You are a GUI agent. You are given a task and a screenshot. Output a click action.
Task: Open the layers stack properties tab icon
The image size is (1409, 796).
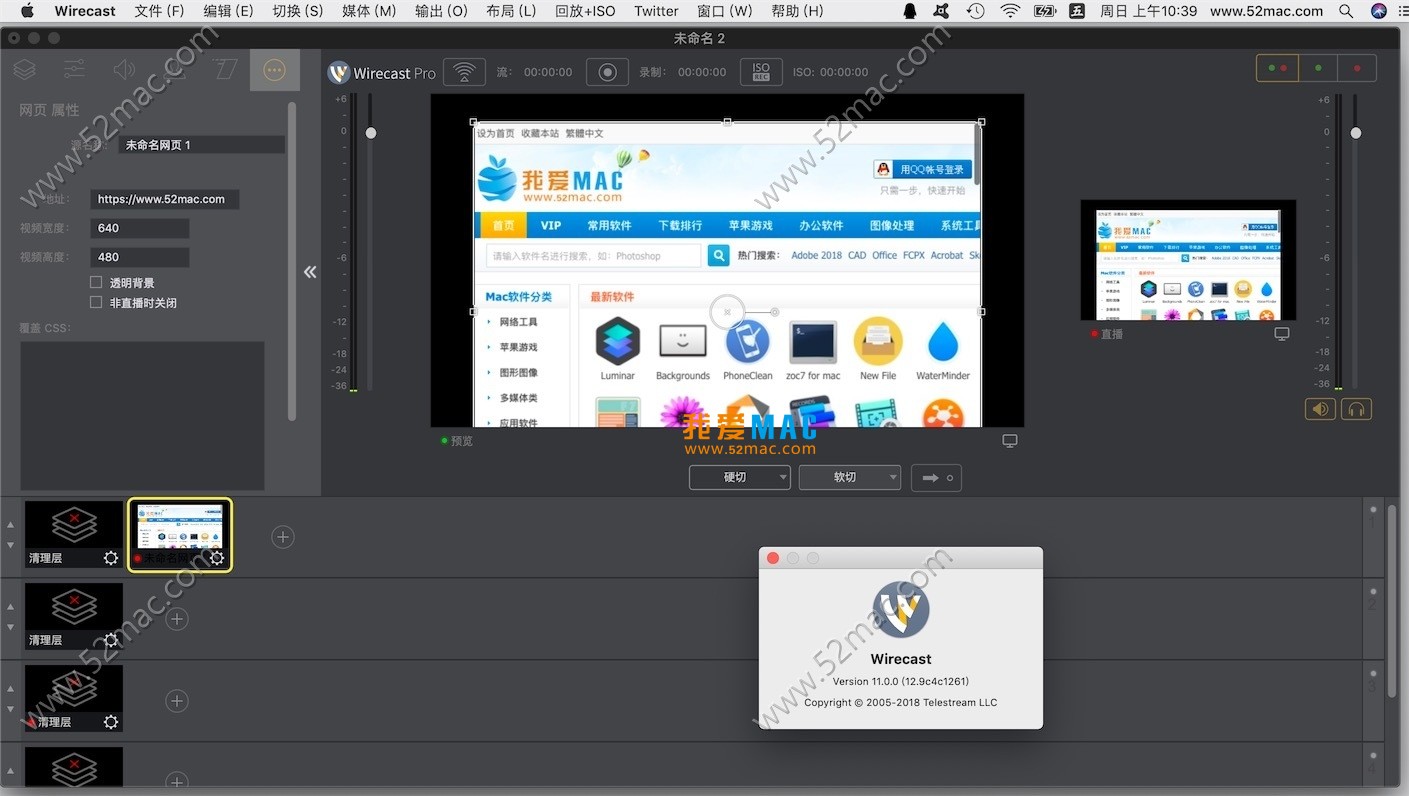pyautogui.click(x=25, y=69)
